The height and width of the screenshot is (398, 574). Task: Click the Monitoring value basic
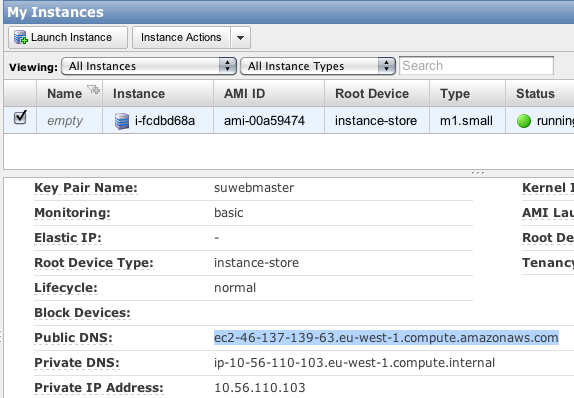tap(229, 213)
